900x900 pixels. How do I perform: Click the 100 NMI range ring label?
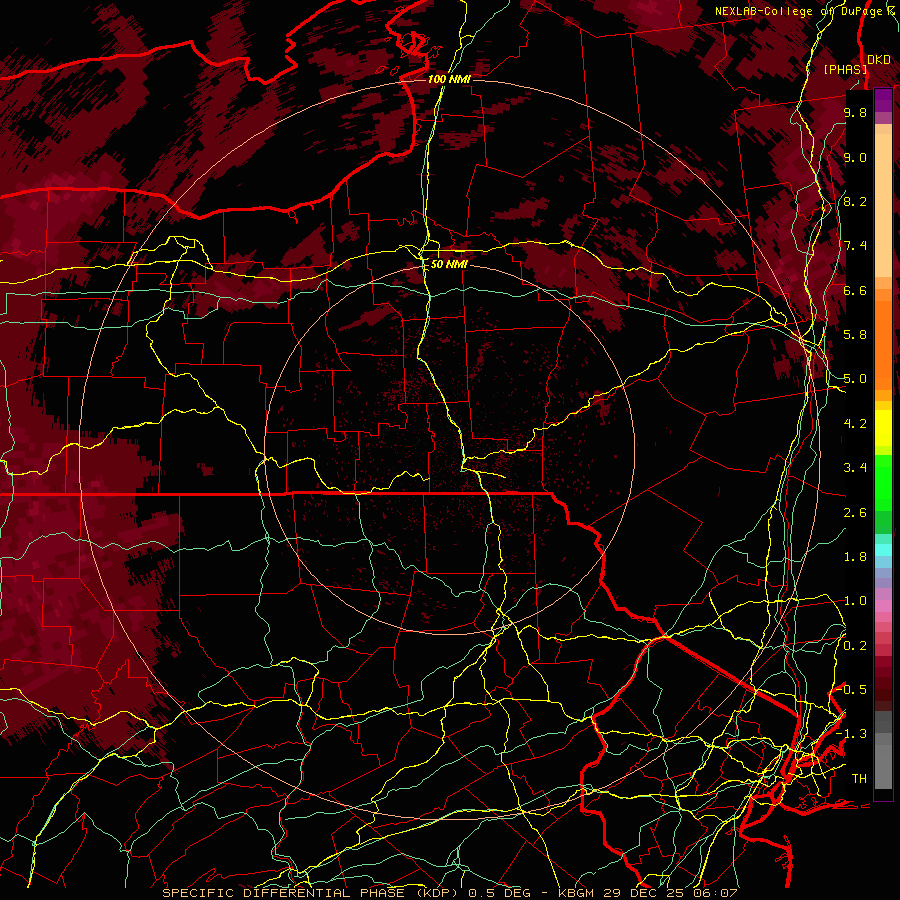449,79
